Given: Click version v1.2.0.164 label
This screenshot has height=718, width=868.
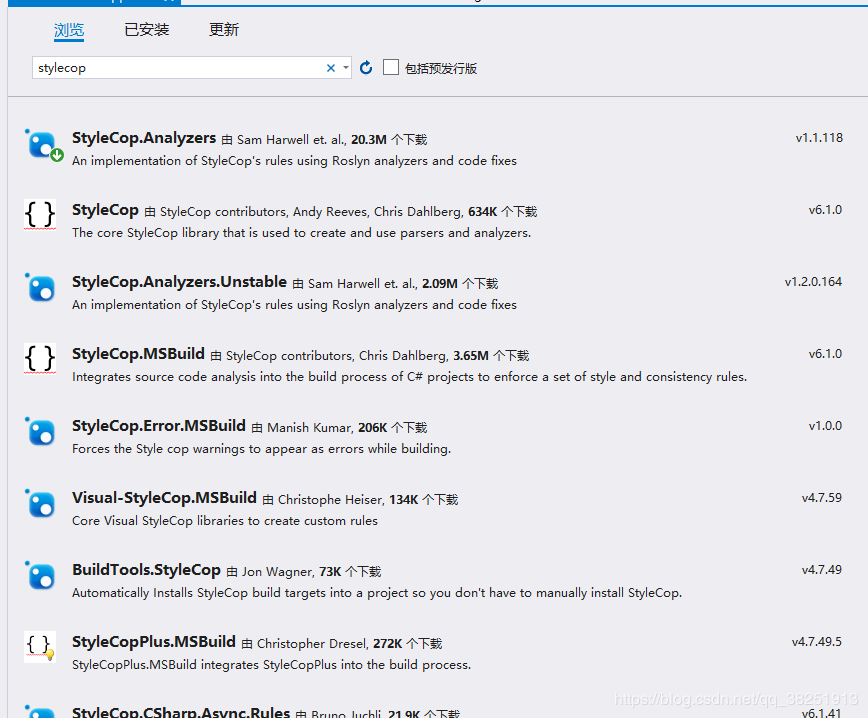Looking at the screenshot, I should [813, 282].
